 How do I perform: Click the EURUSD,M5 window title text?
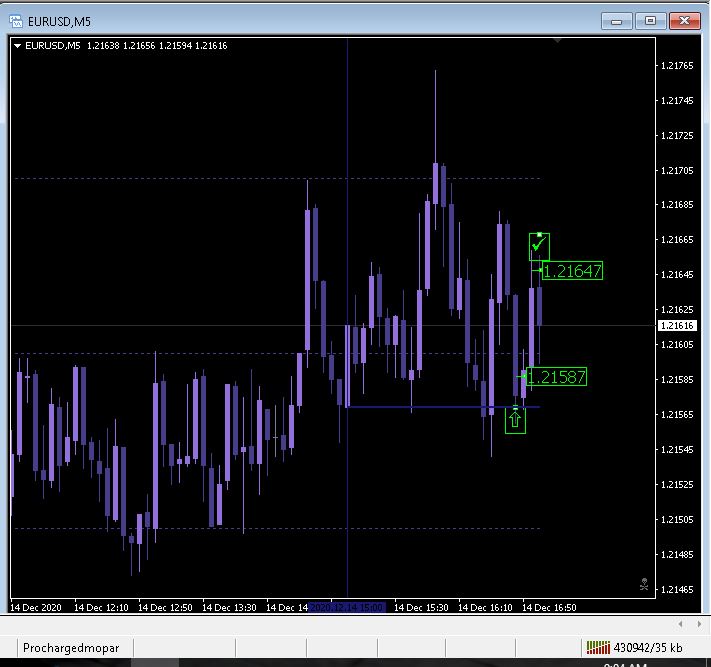pyautogui.click(x=59, y=22)
